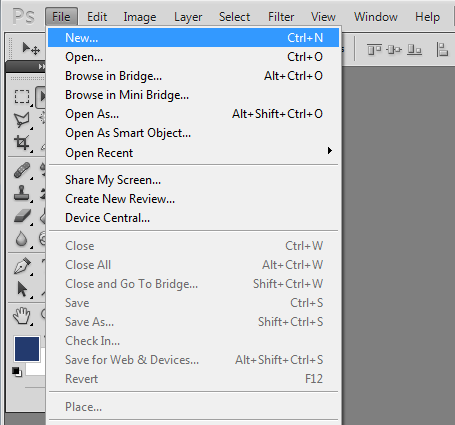The width and height of the screenshot is (455, 425).
Task: Open the Filter menu
Action: (x=281, y=17)
